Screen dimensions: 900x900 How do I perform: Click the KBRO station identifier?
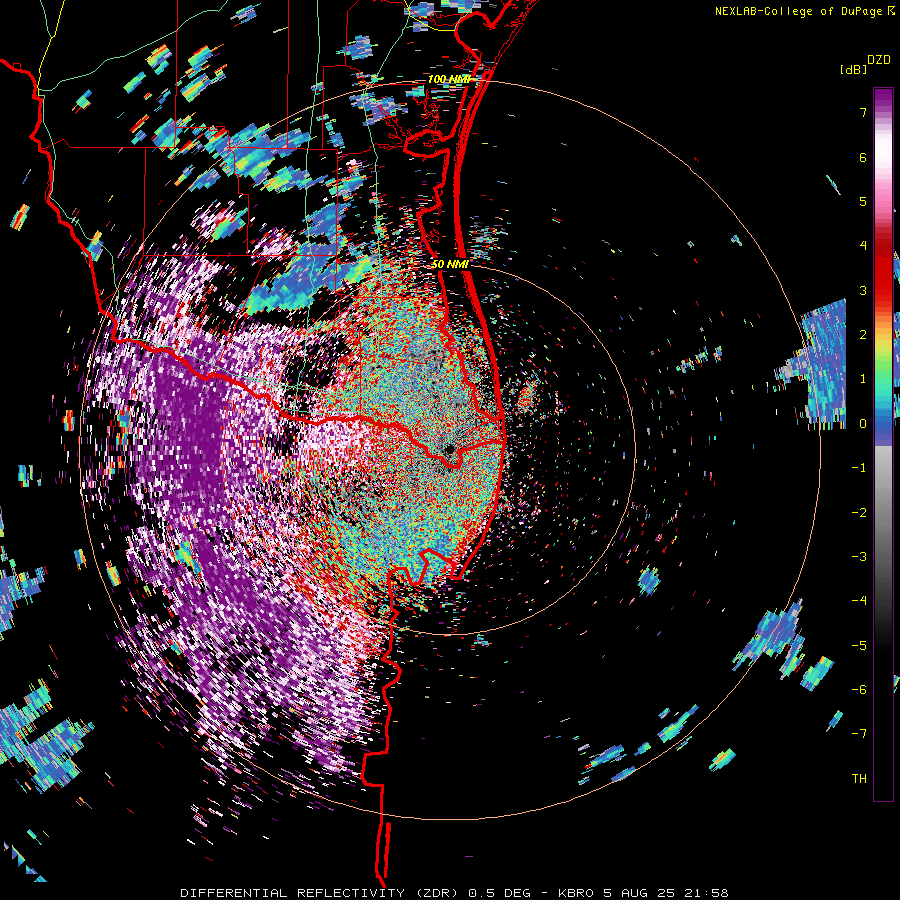[577, 893]
